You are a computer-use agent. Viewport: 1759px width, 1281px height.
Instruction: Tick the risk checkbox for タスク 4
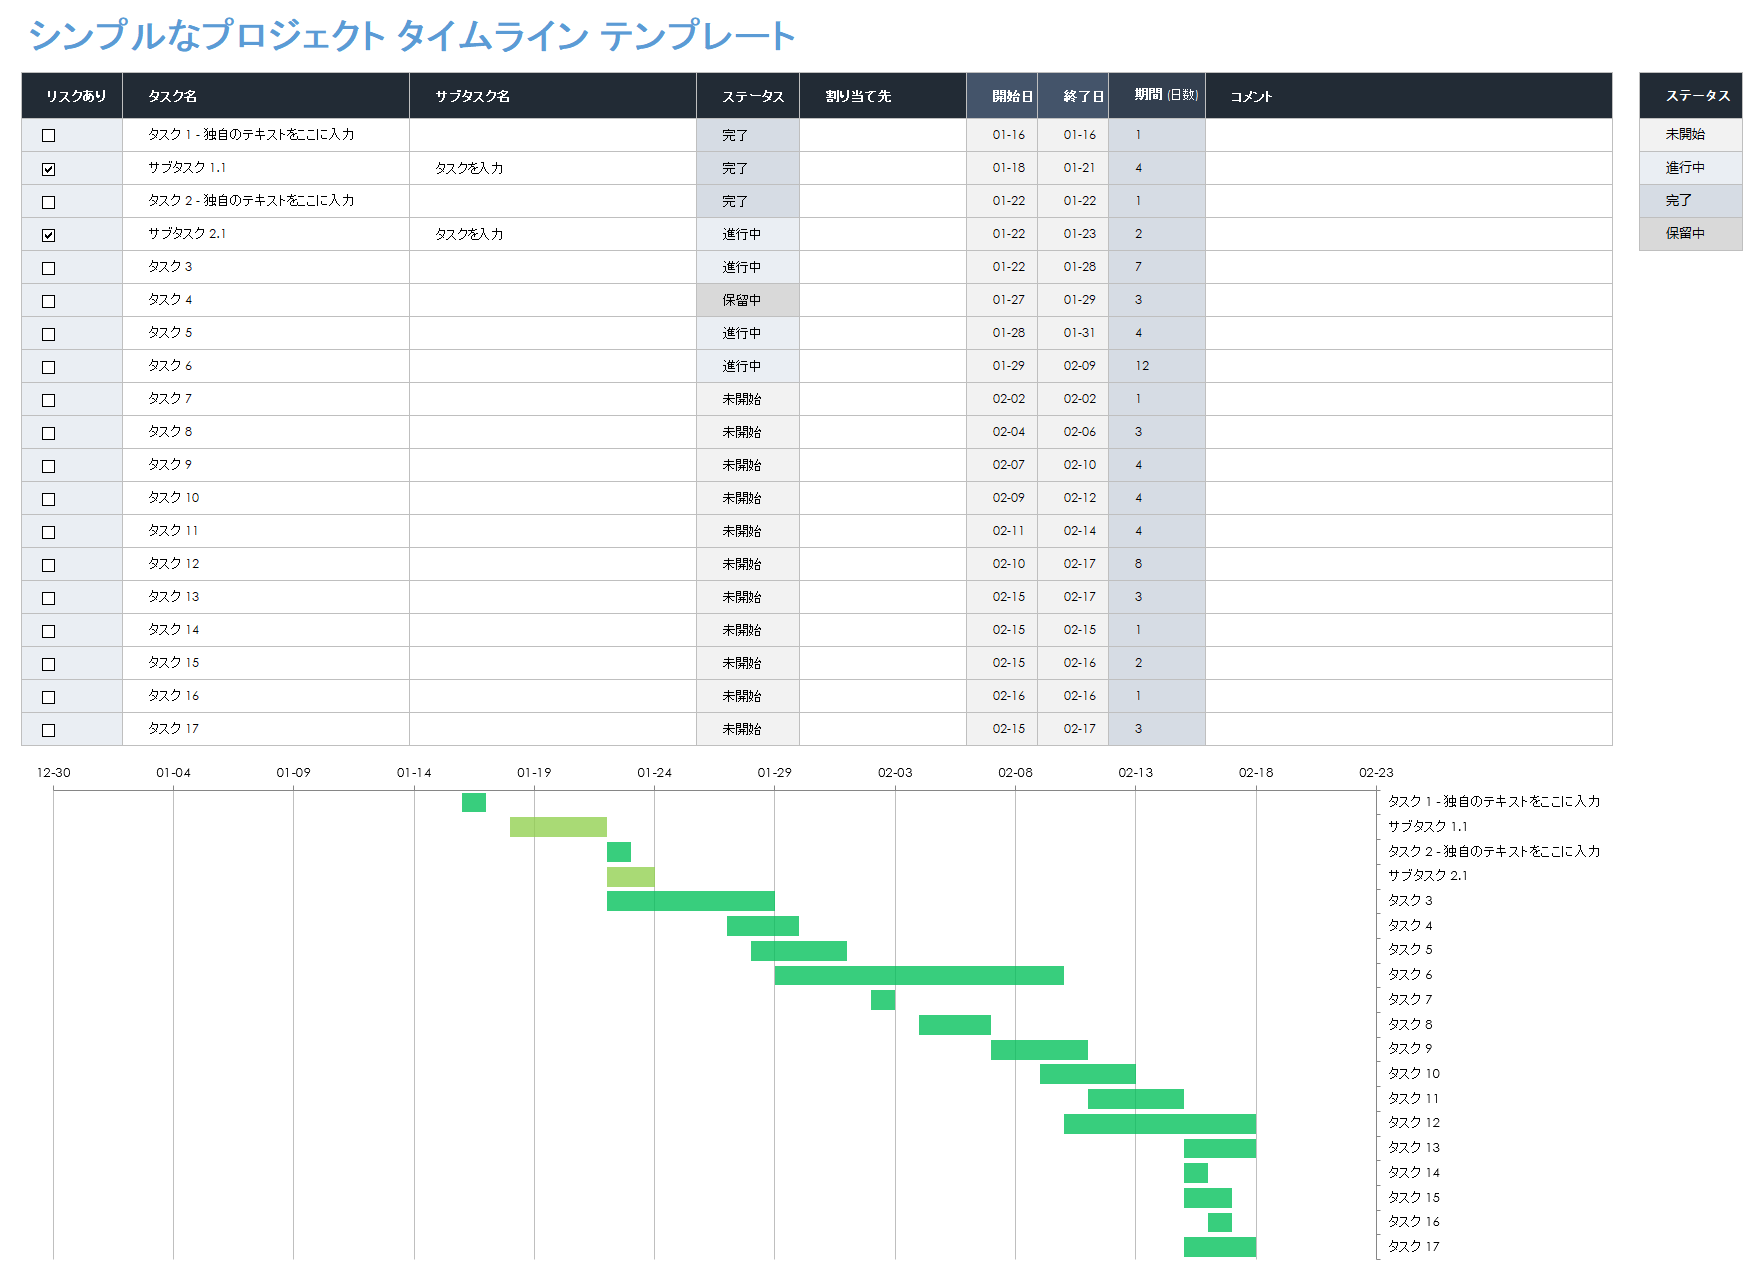point(48,301)
